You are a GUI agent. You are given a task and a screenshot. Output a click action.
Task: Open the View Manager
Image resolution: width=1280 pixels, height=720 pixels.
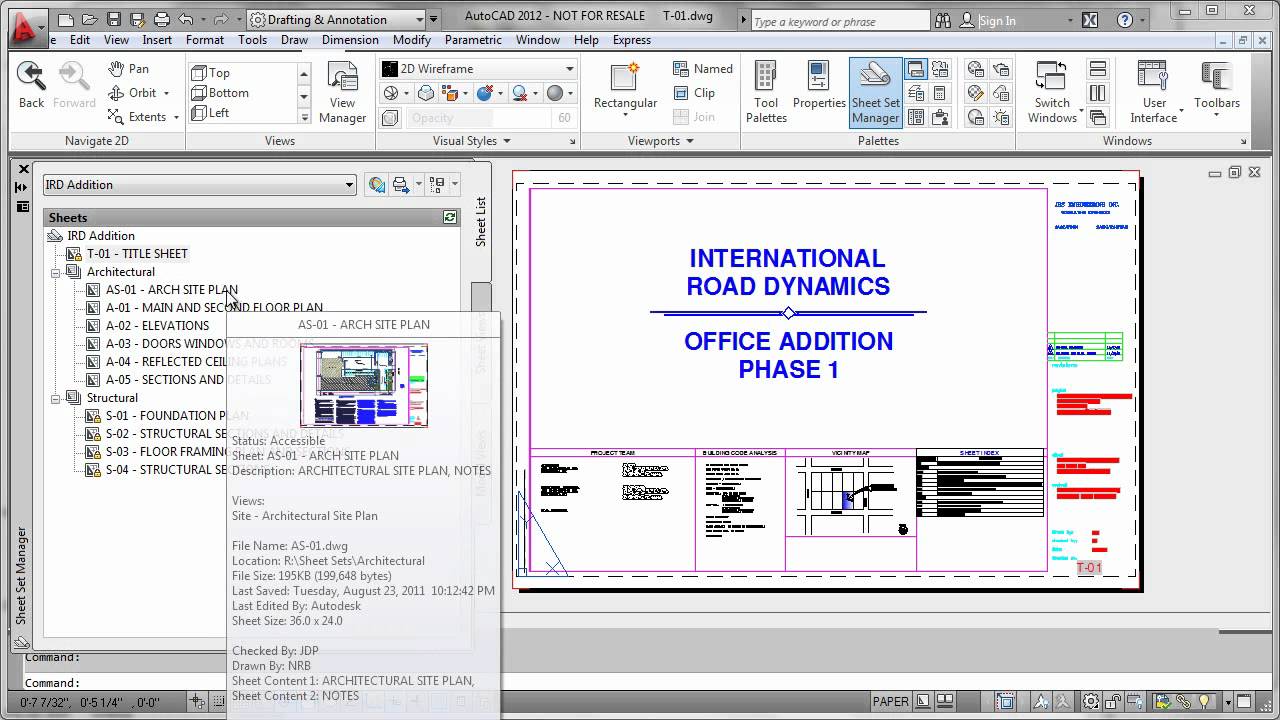tap(342, 92)
